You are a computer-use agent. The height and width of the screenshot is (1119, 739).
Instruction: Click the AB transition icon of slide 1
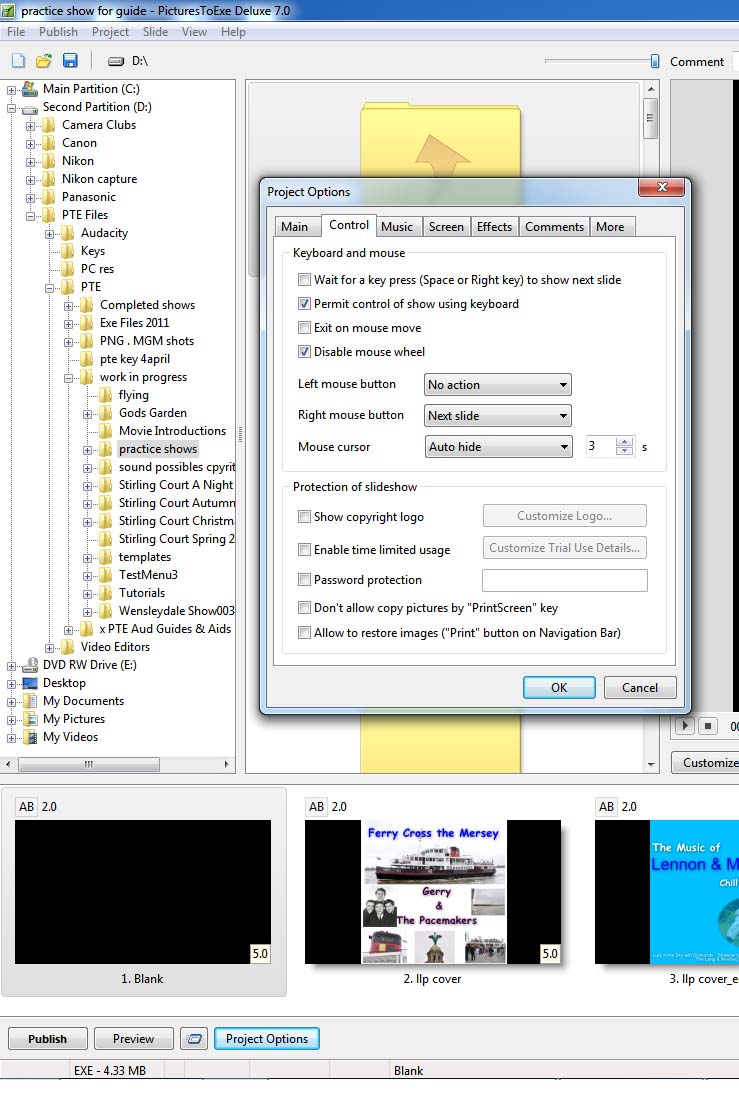[26, 806]
